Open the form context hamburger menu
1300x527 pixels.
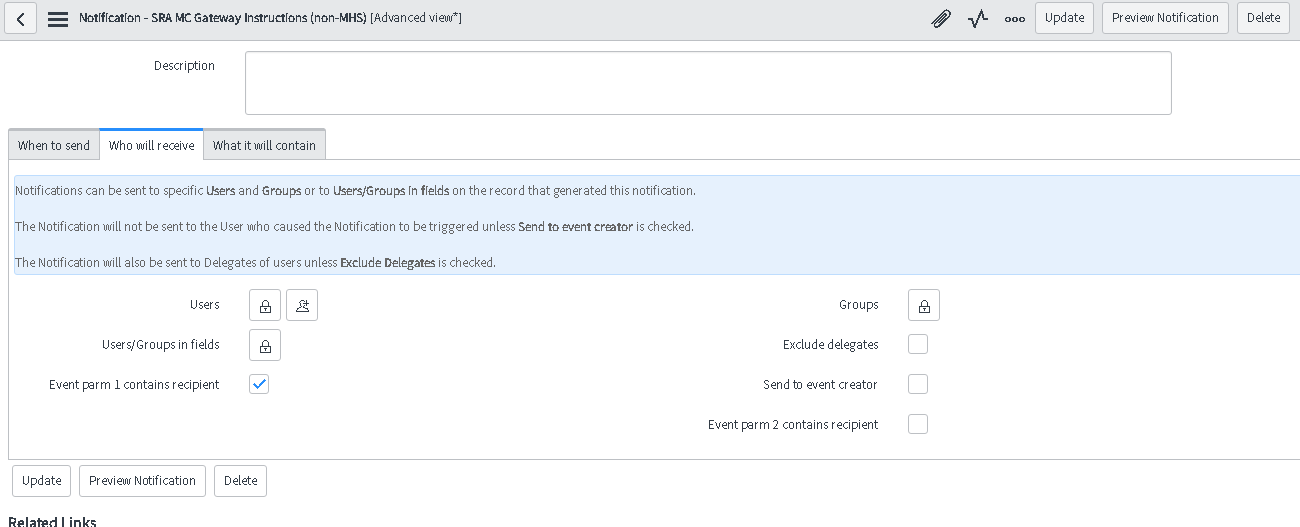click(x=58, y=18)
